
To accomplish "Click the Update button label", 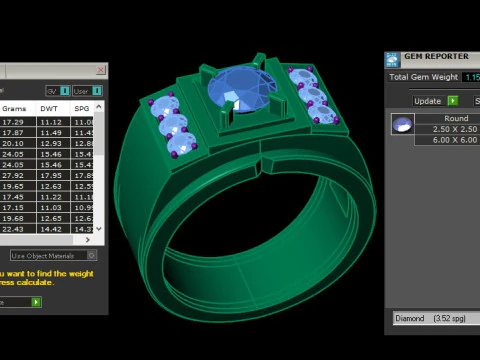I will [x=427, y=101].
